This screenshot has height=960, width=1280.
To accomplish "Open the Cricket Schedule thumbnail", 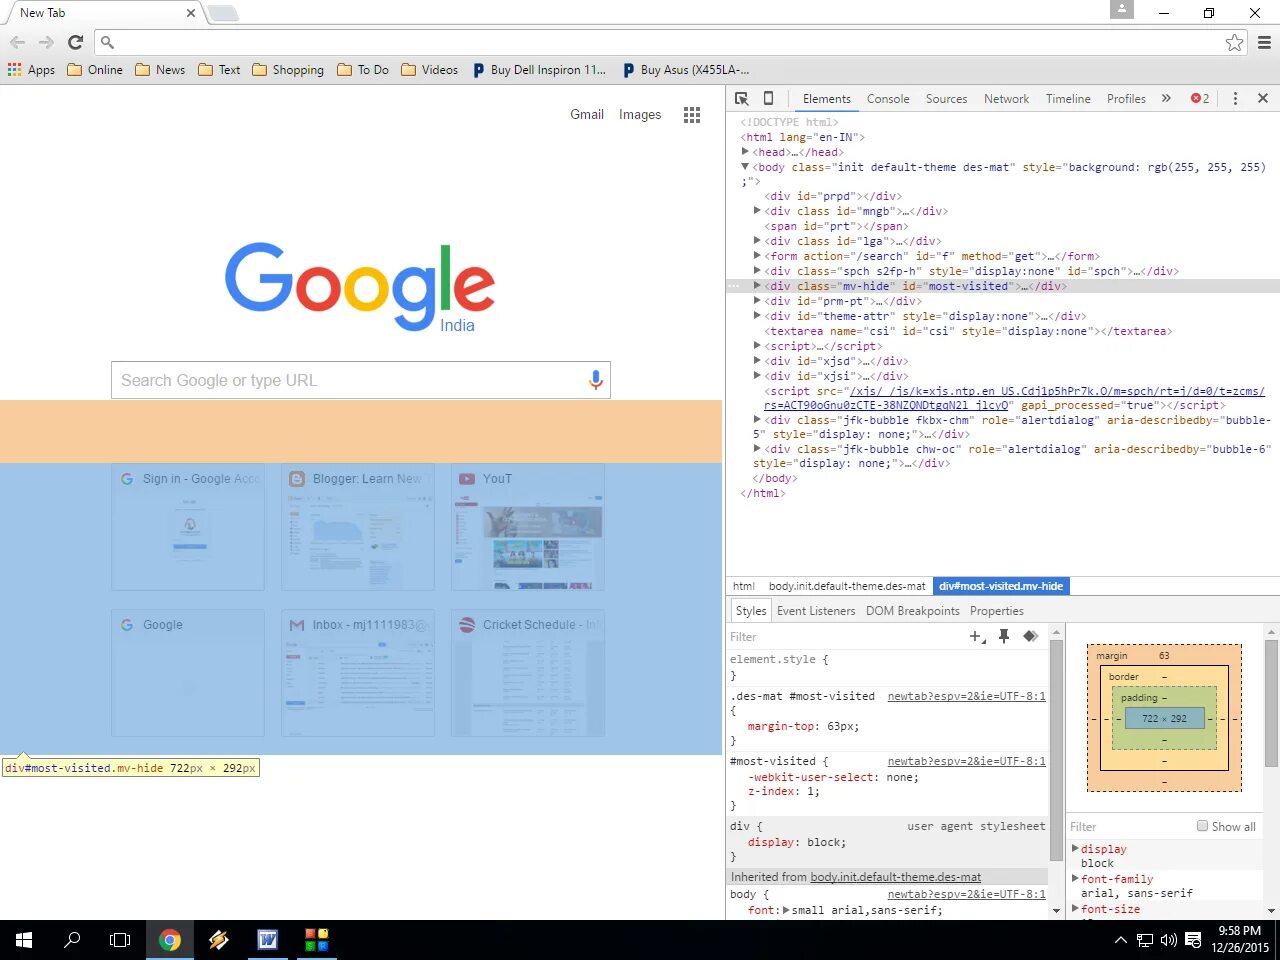I will (528, 673).
